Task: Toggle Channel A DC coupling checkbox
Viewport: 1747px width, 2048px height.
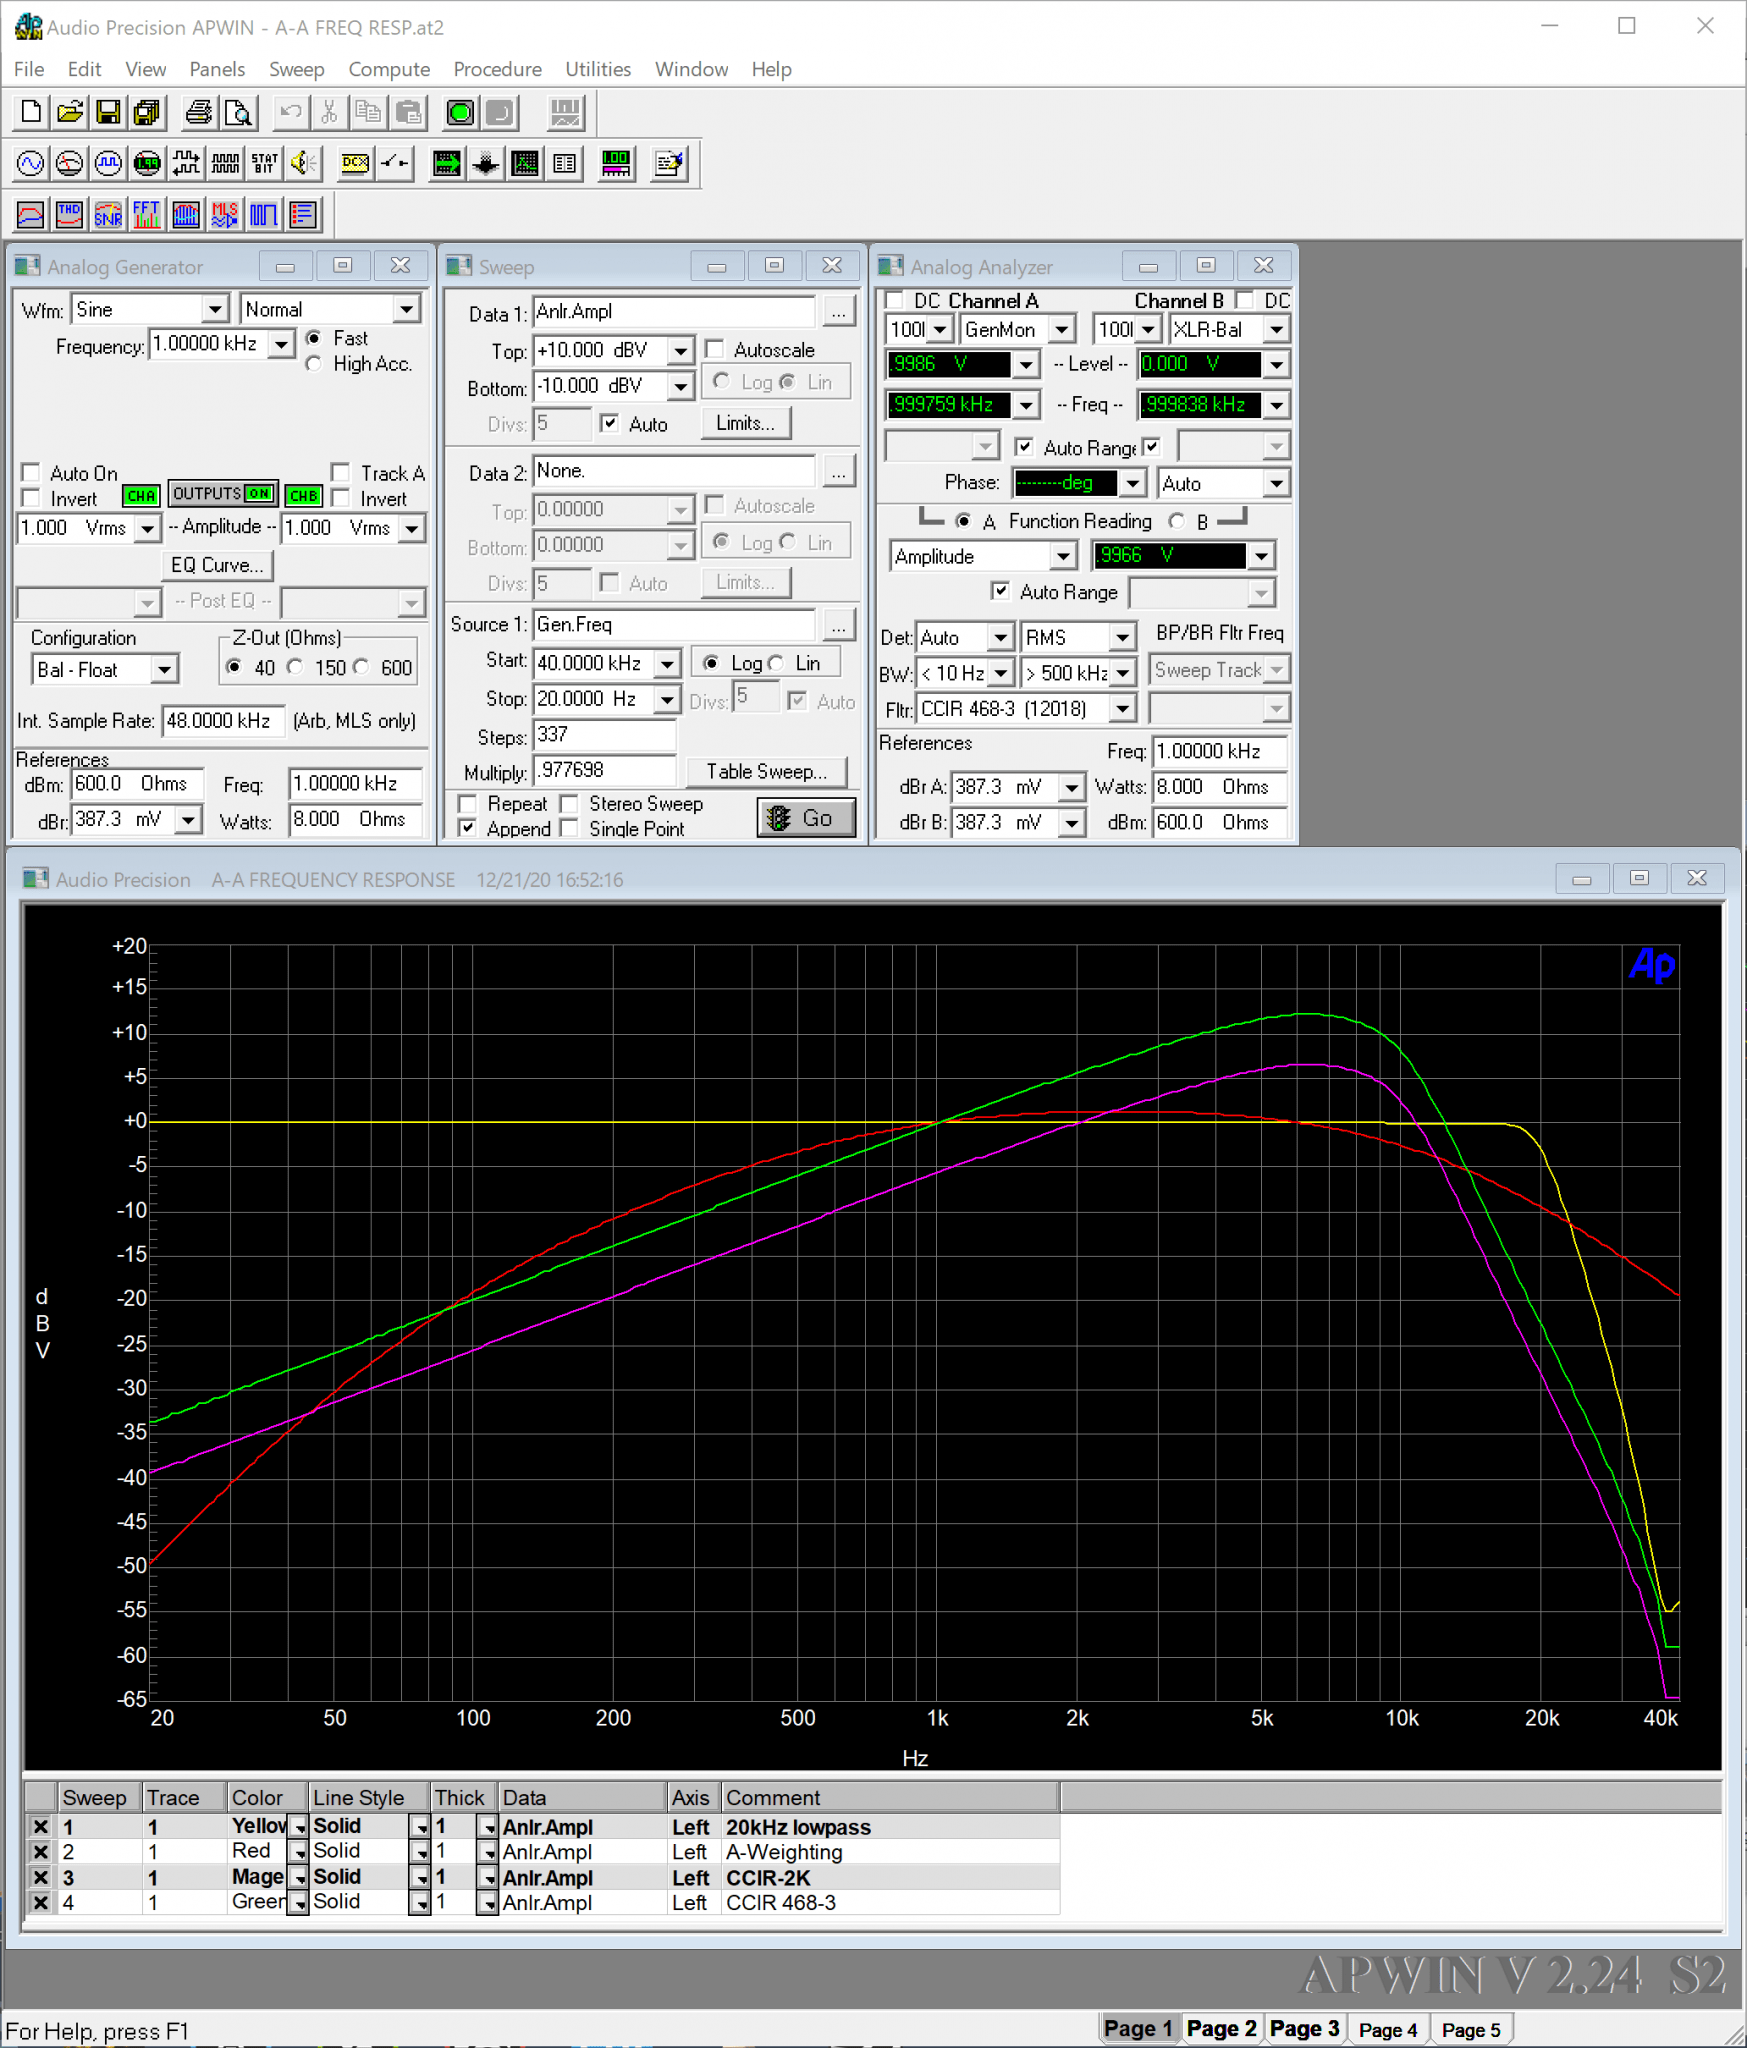Action: [895, 300]
